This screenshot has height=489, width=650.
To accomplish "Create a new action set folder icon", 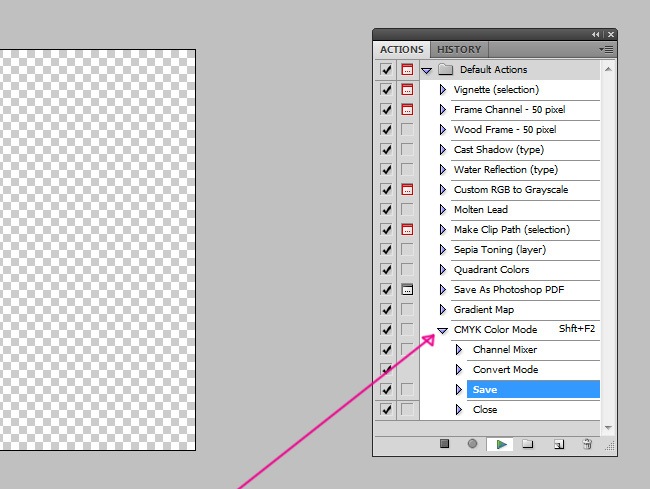I will pos(528,444).
